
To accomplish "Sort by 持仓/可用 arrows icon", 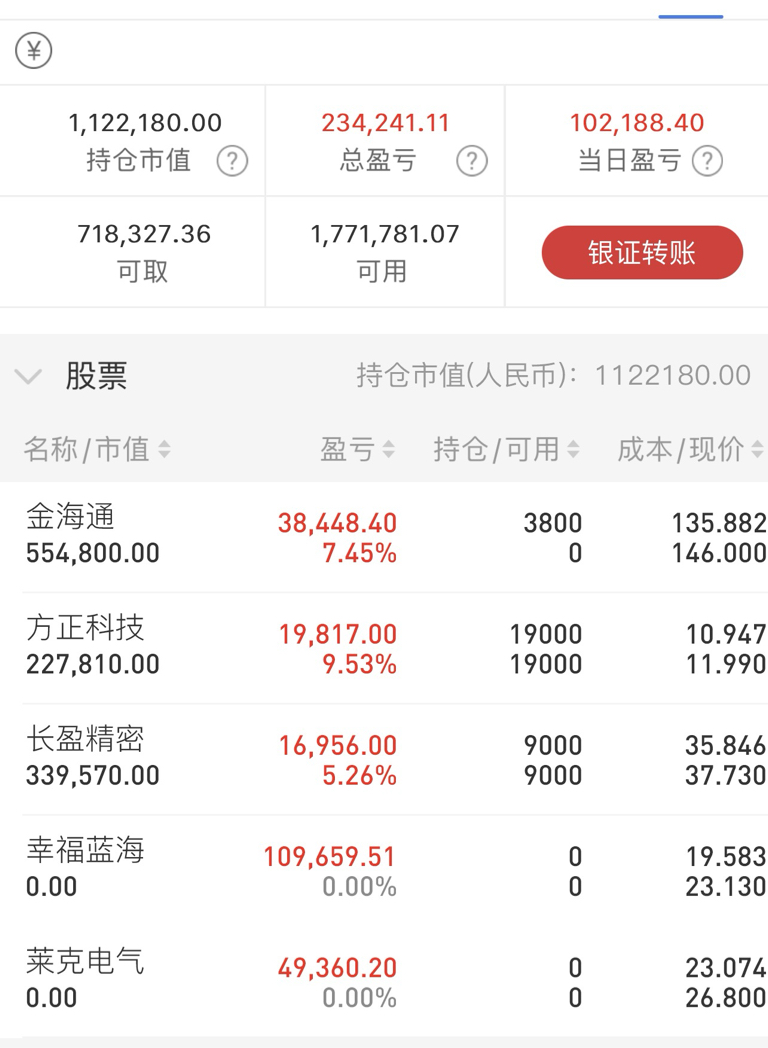I will [573, 449].
